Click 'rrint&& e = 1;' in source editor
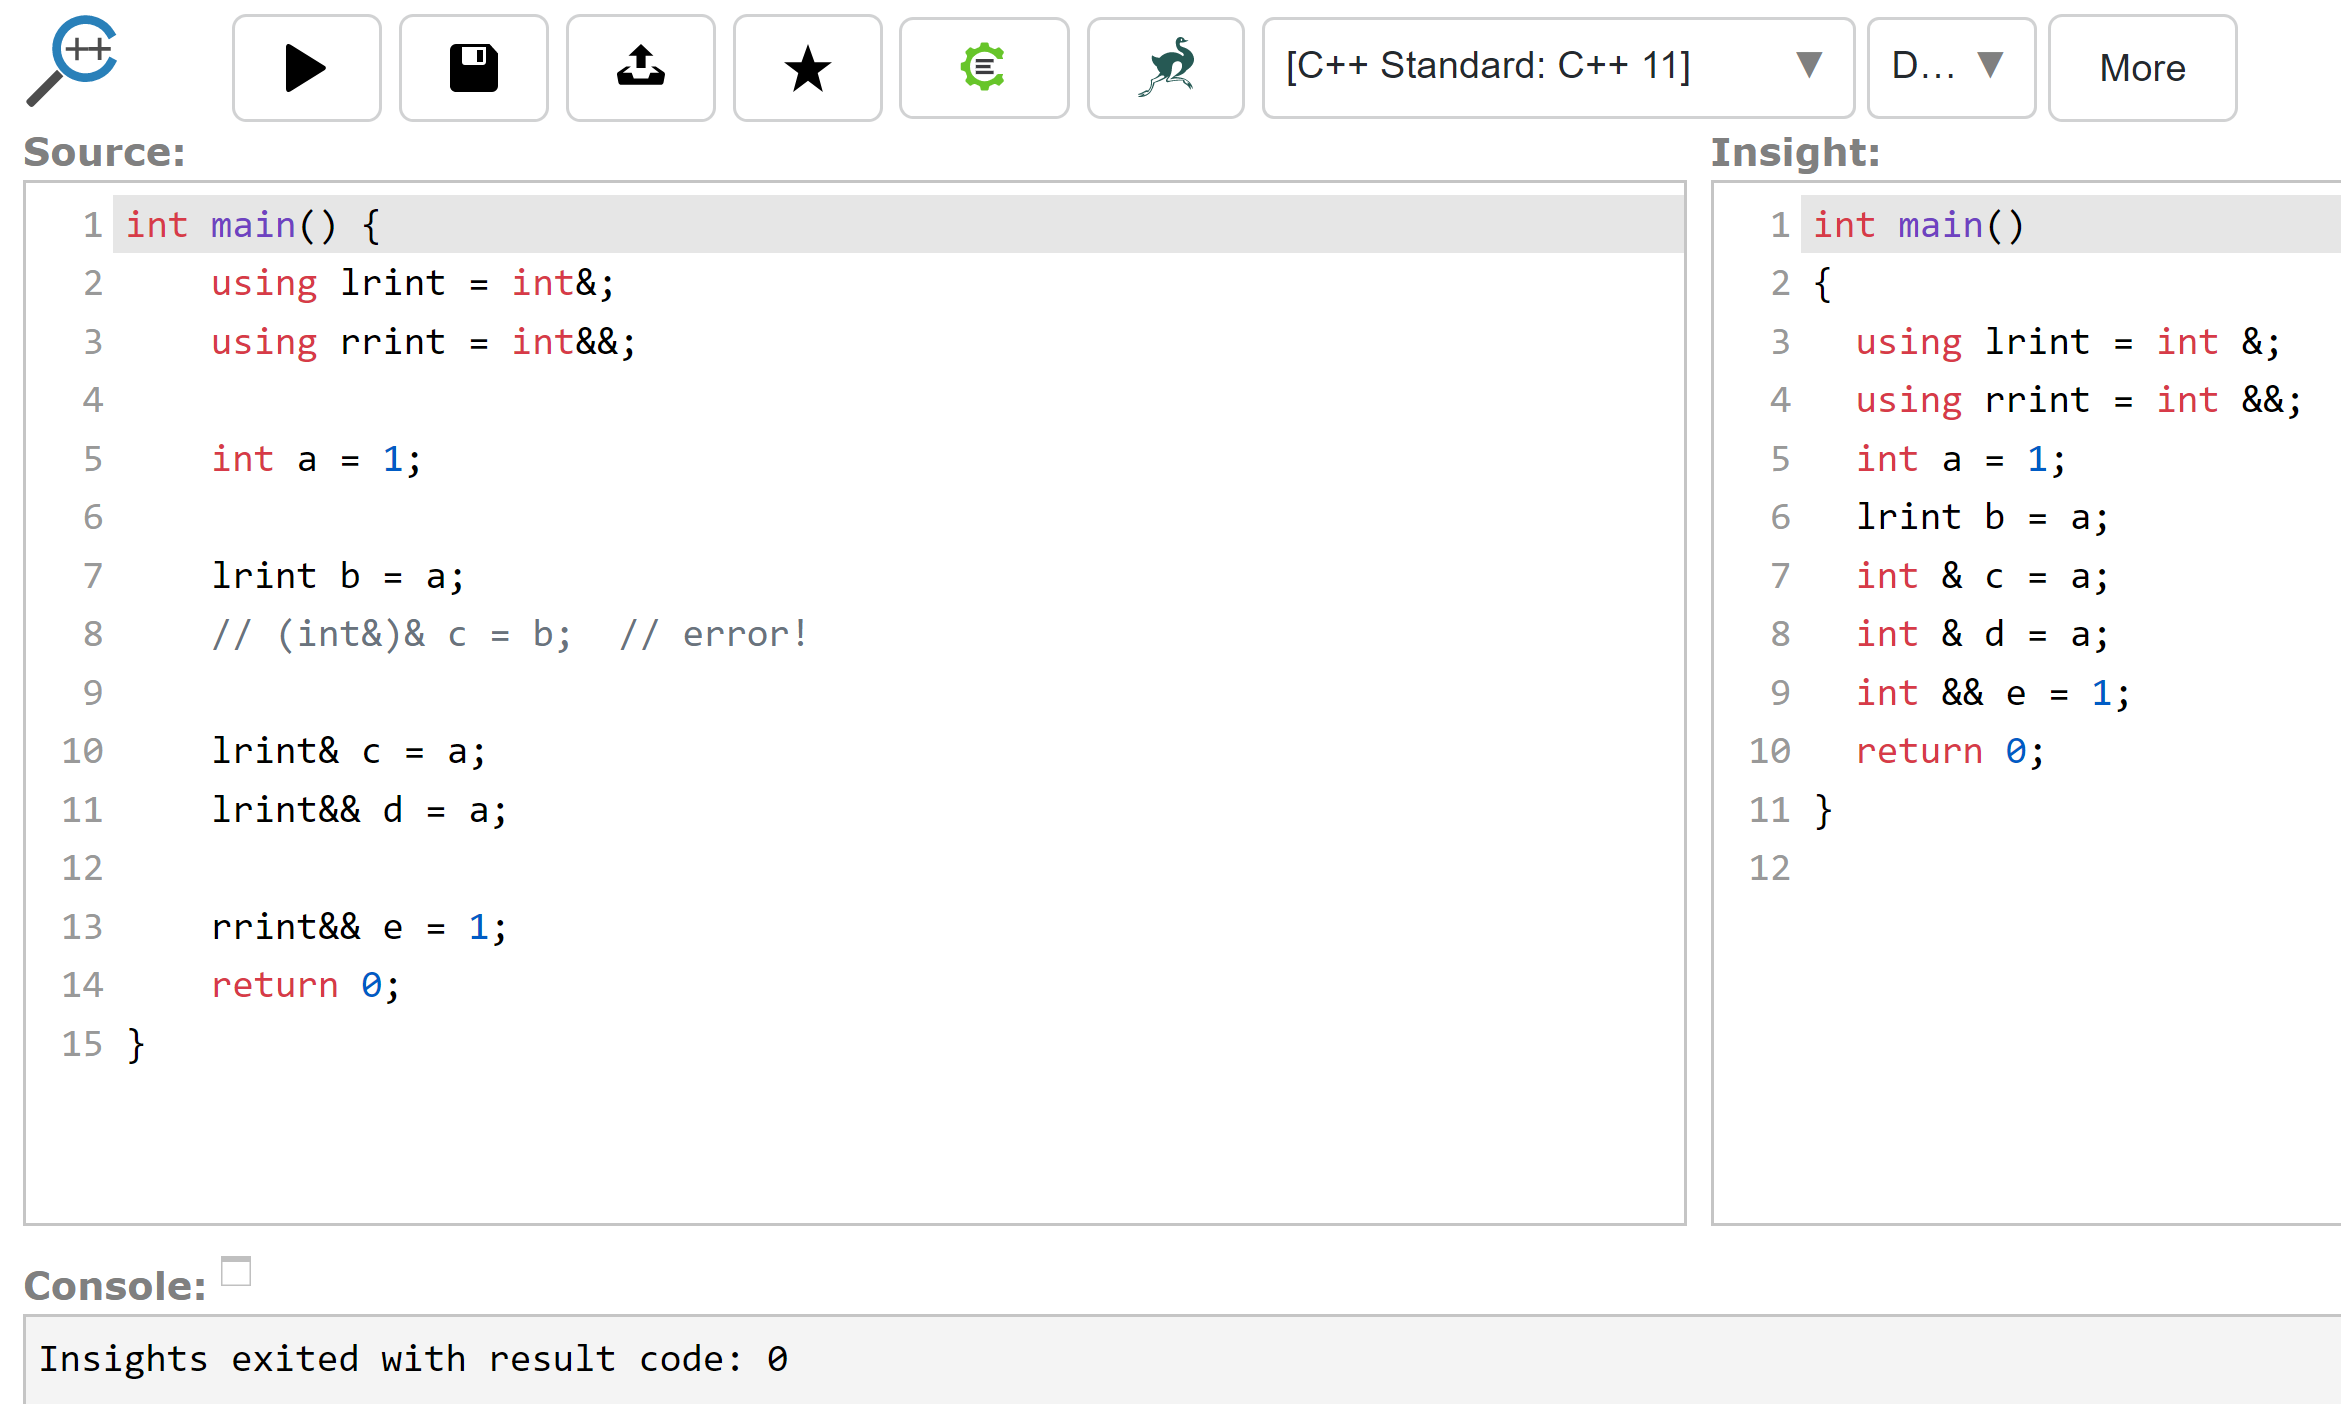Screen dimensions: 2341x1404 (358, 927)
